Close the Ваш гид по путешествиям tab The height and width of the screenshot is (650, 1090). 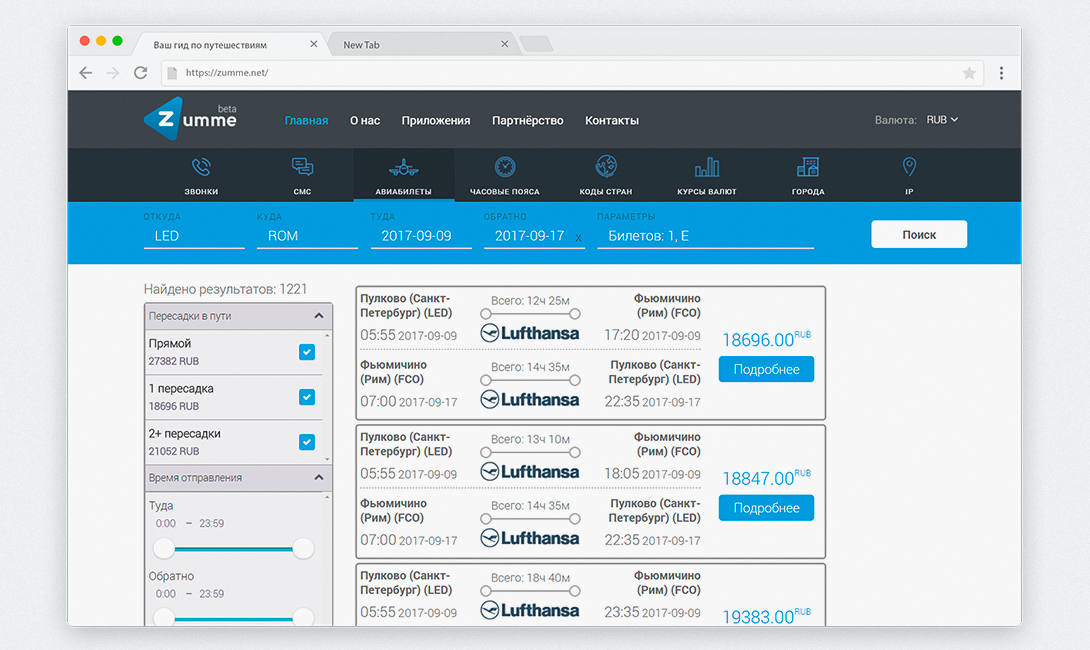tap(314, 44)
